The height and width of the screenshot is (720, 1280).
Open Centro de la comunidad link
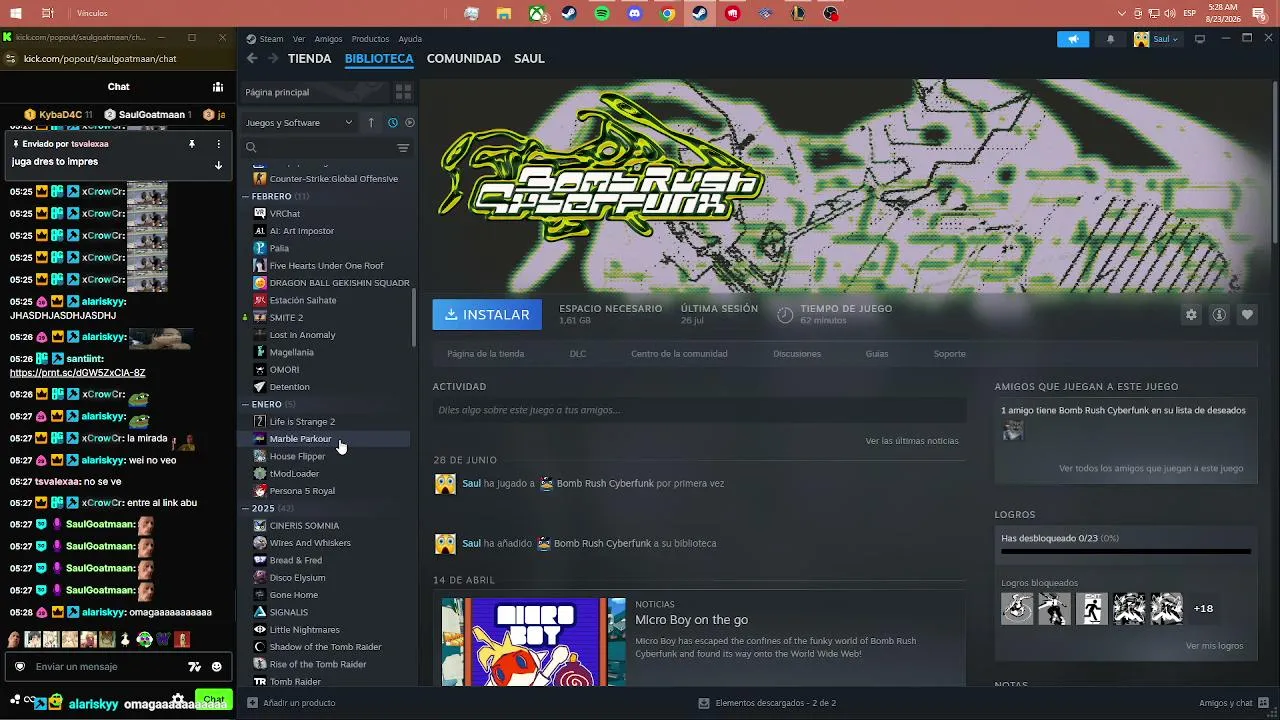679,354
